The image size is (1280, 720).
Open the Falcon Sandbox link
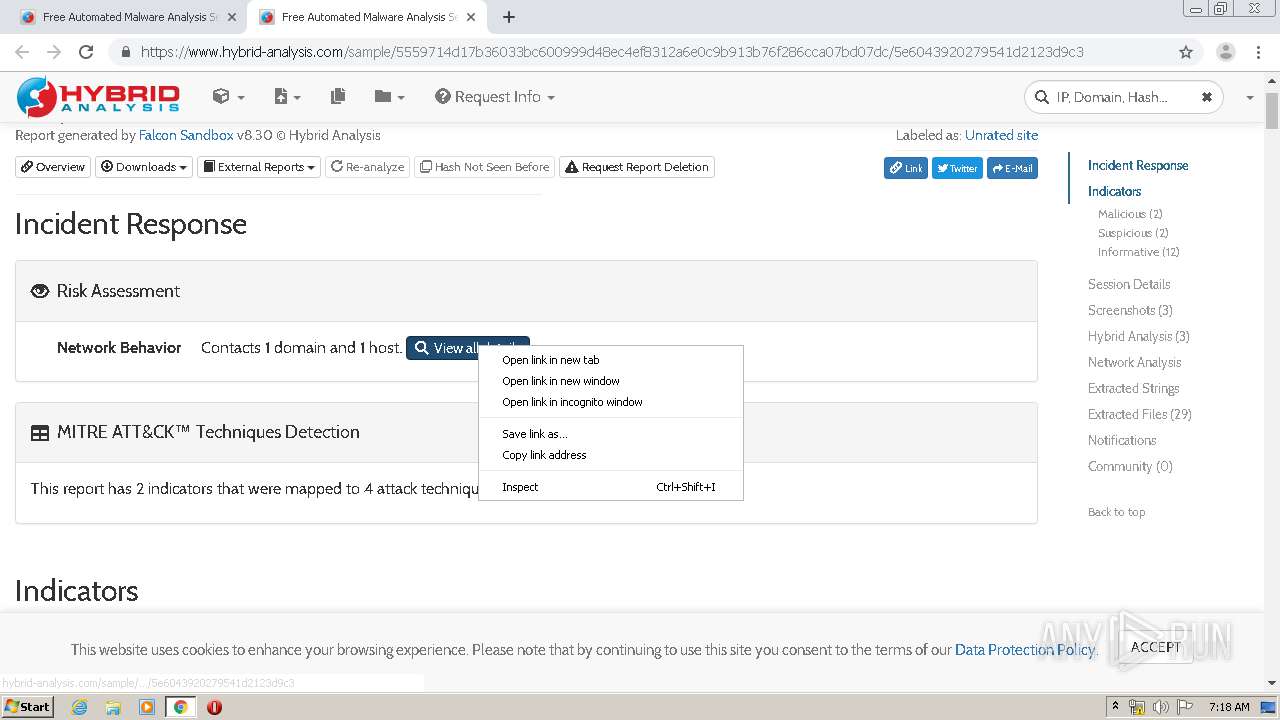pos(186,135)
